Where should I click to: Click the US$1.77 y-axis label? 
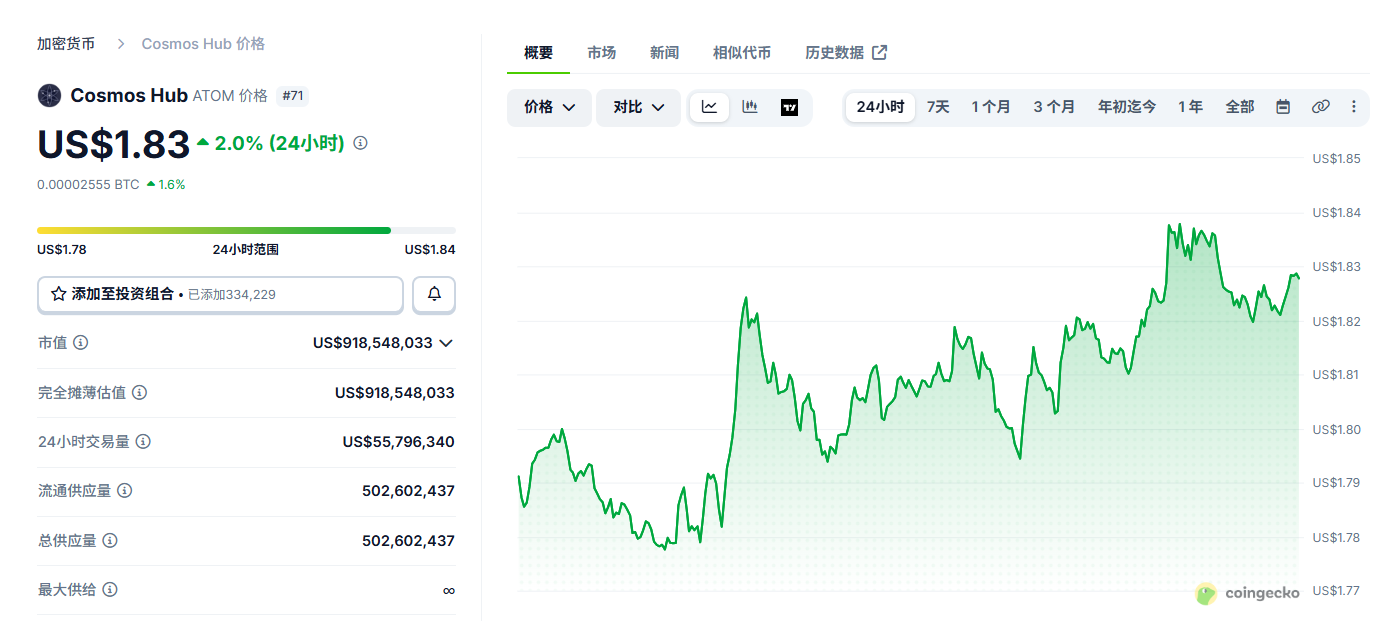pos(1336,591)
